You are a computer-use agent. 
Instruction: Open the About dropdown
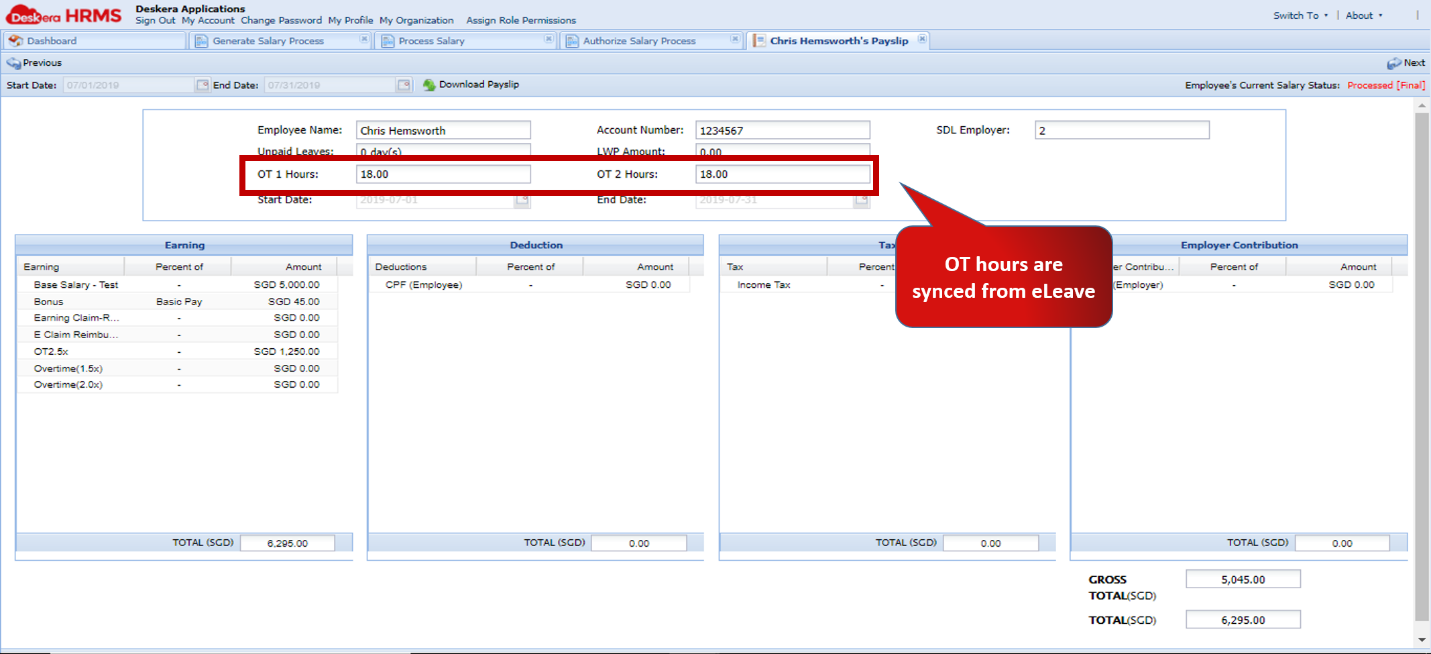click(1360, 15)
